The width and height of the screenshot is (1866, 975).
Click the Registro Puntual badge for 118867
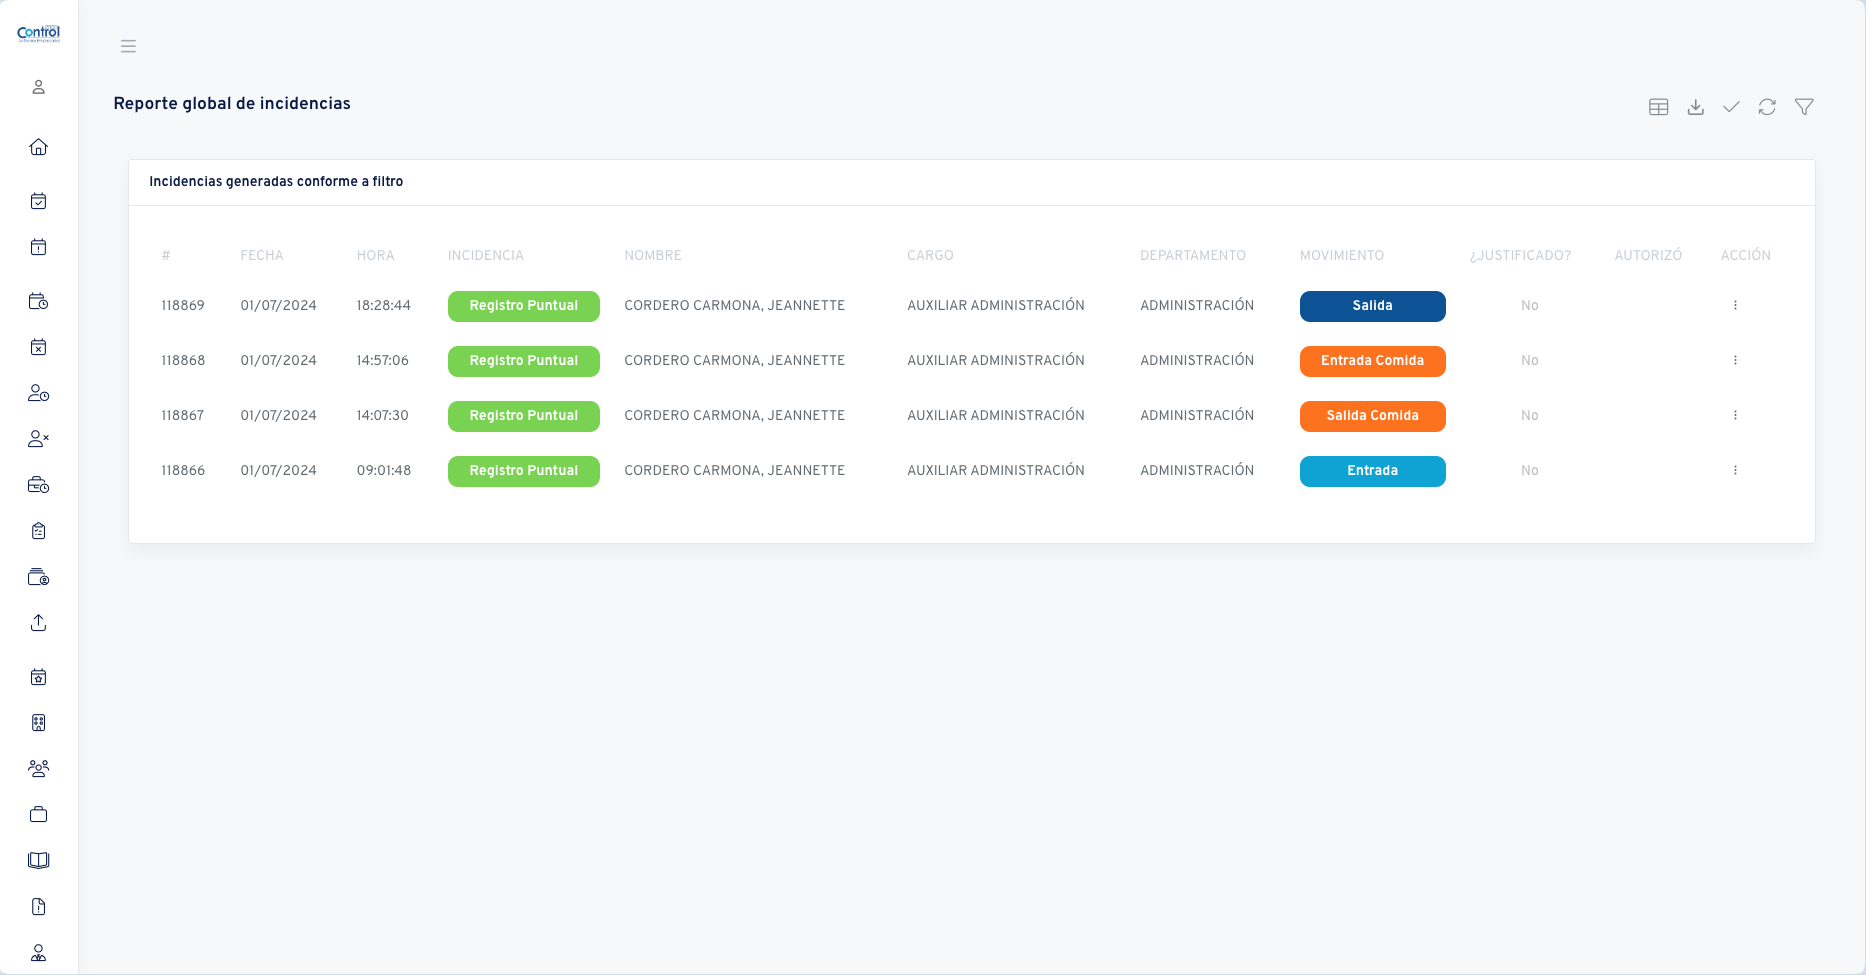[x=524, y=416]
